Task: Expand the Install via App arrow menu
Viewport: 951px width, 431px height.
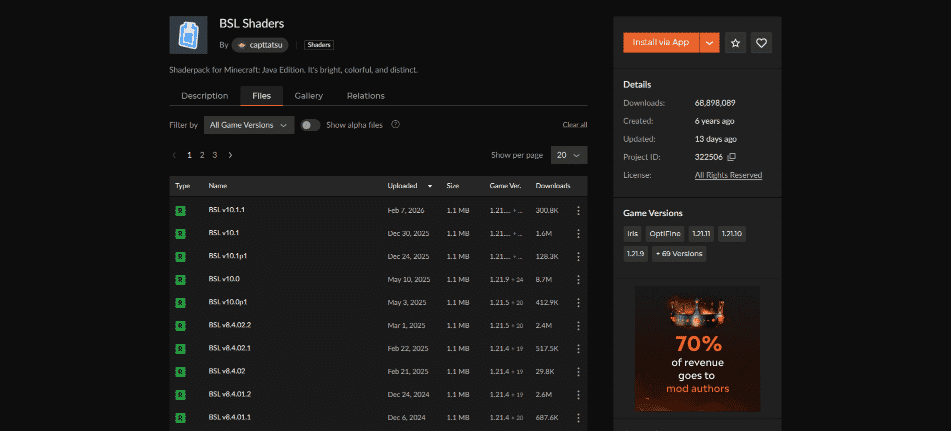Action: [x=709, y=43]
